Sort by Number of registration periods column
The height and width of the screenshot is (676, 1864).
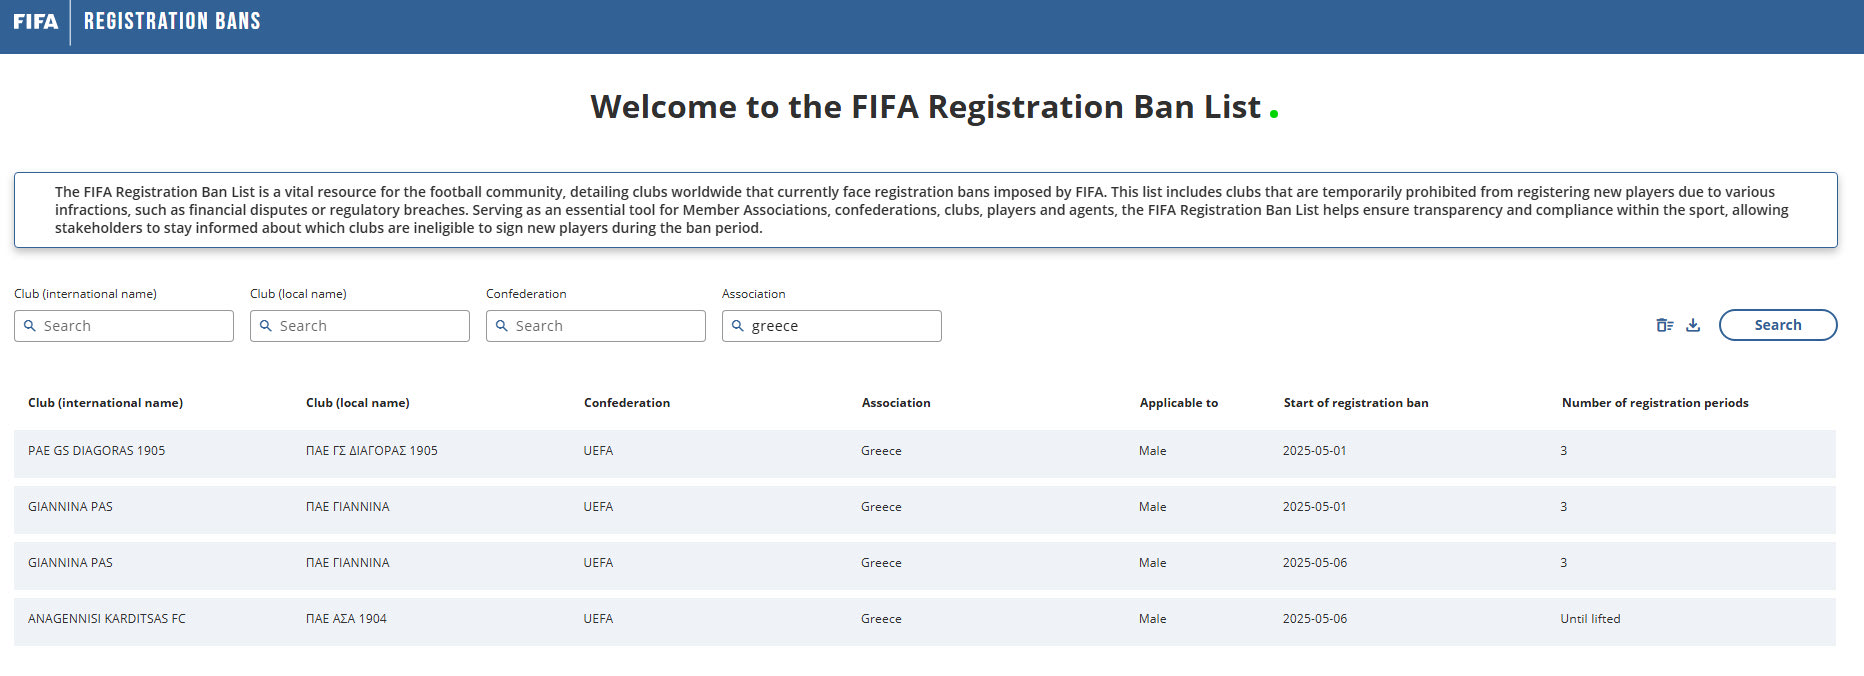(x=1654, y=403)
